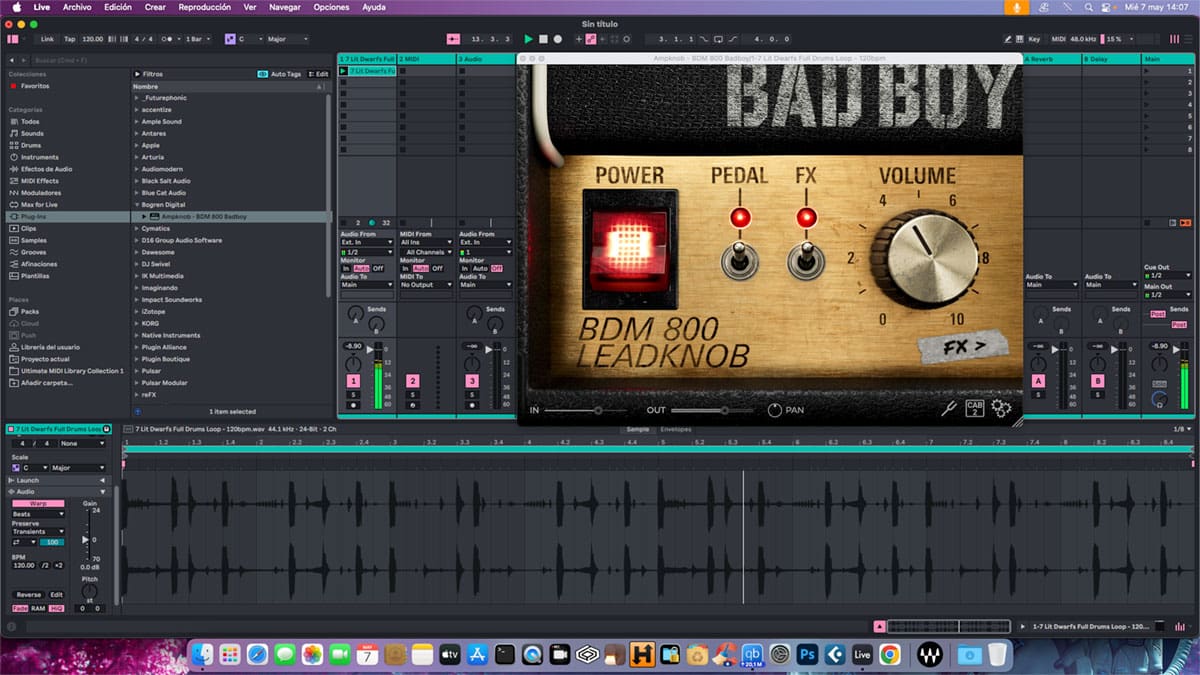This screenshot has height=675, width=1200.
Task: Select Clips category in browser
Action: pos(28,228)
